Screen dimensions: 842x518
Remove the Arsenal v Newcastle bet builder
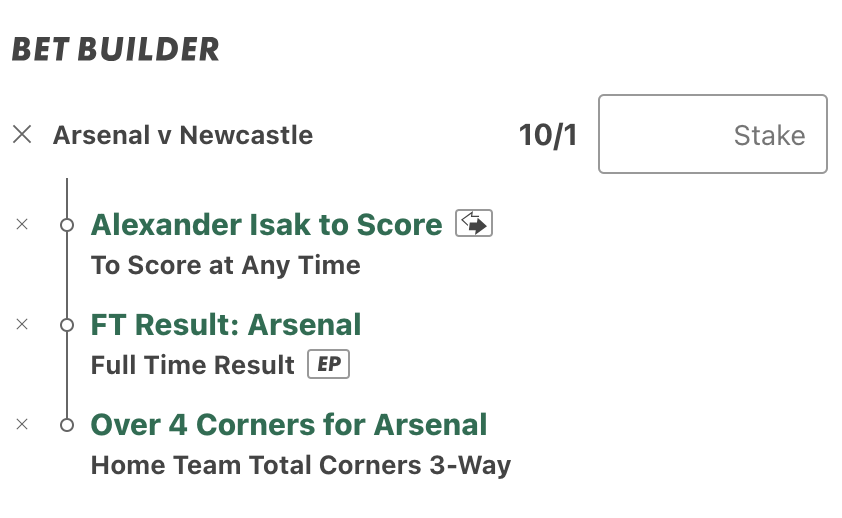coord(22,134)
